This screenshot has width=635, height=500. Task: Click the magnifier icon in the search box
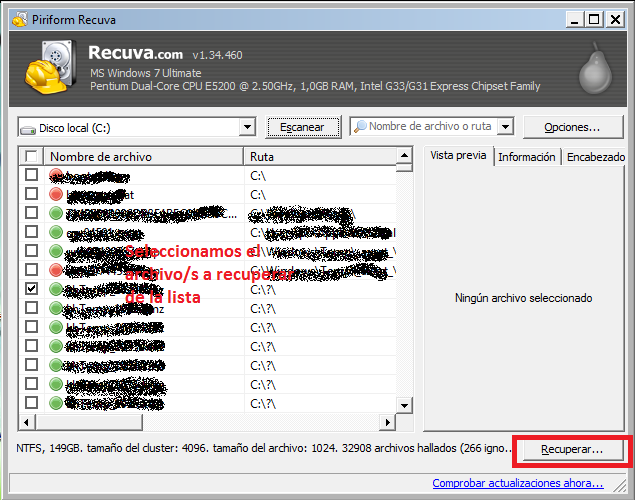[359, 127]
